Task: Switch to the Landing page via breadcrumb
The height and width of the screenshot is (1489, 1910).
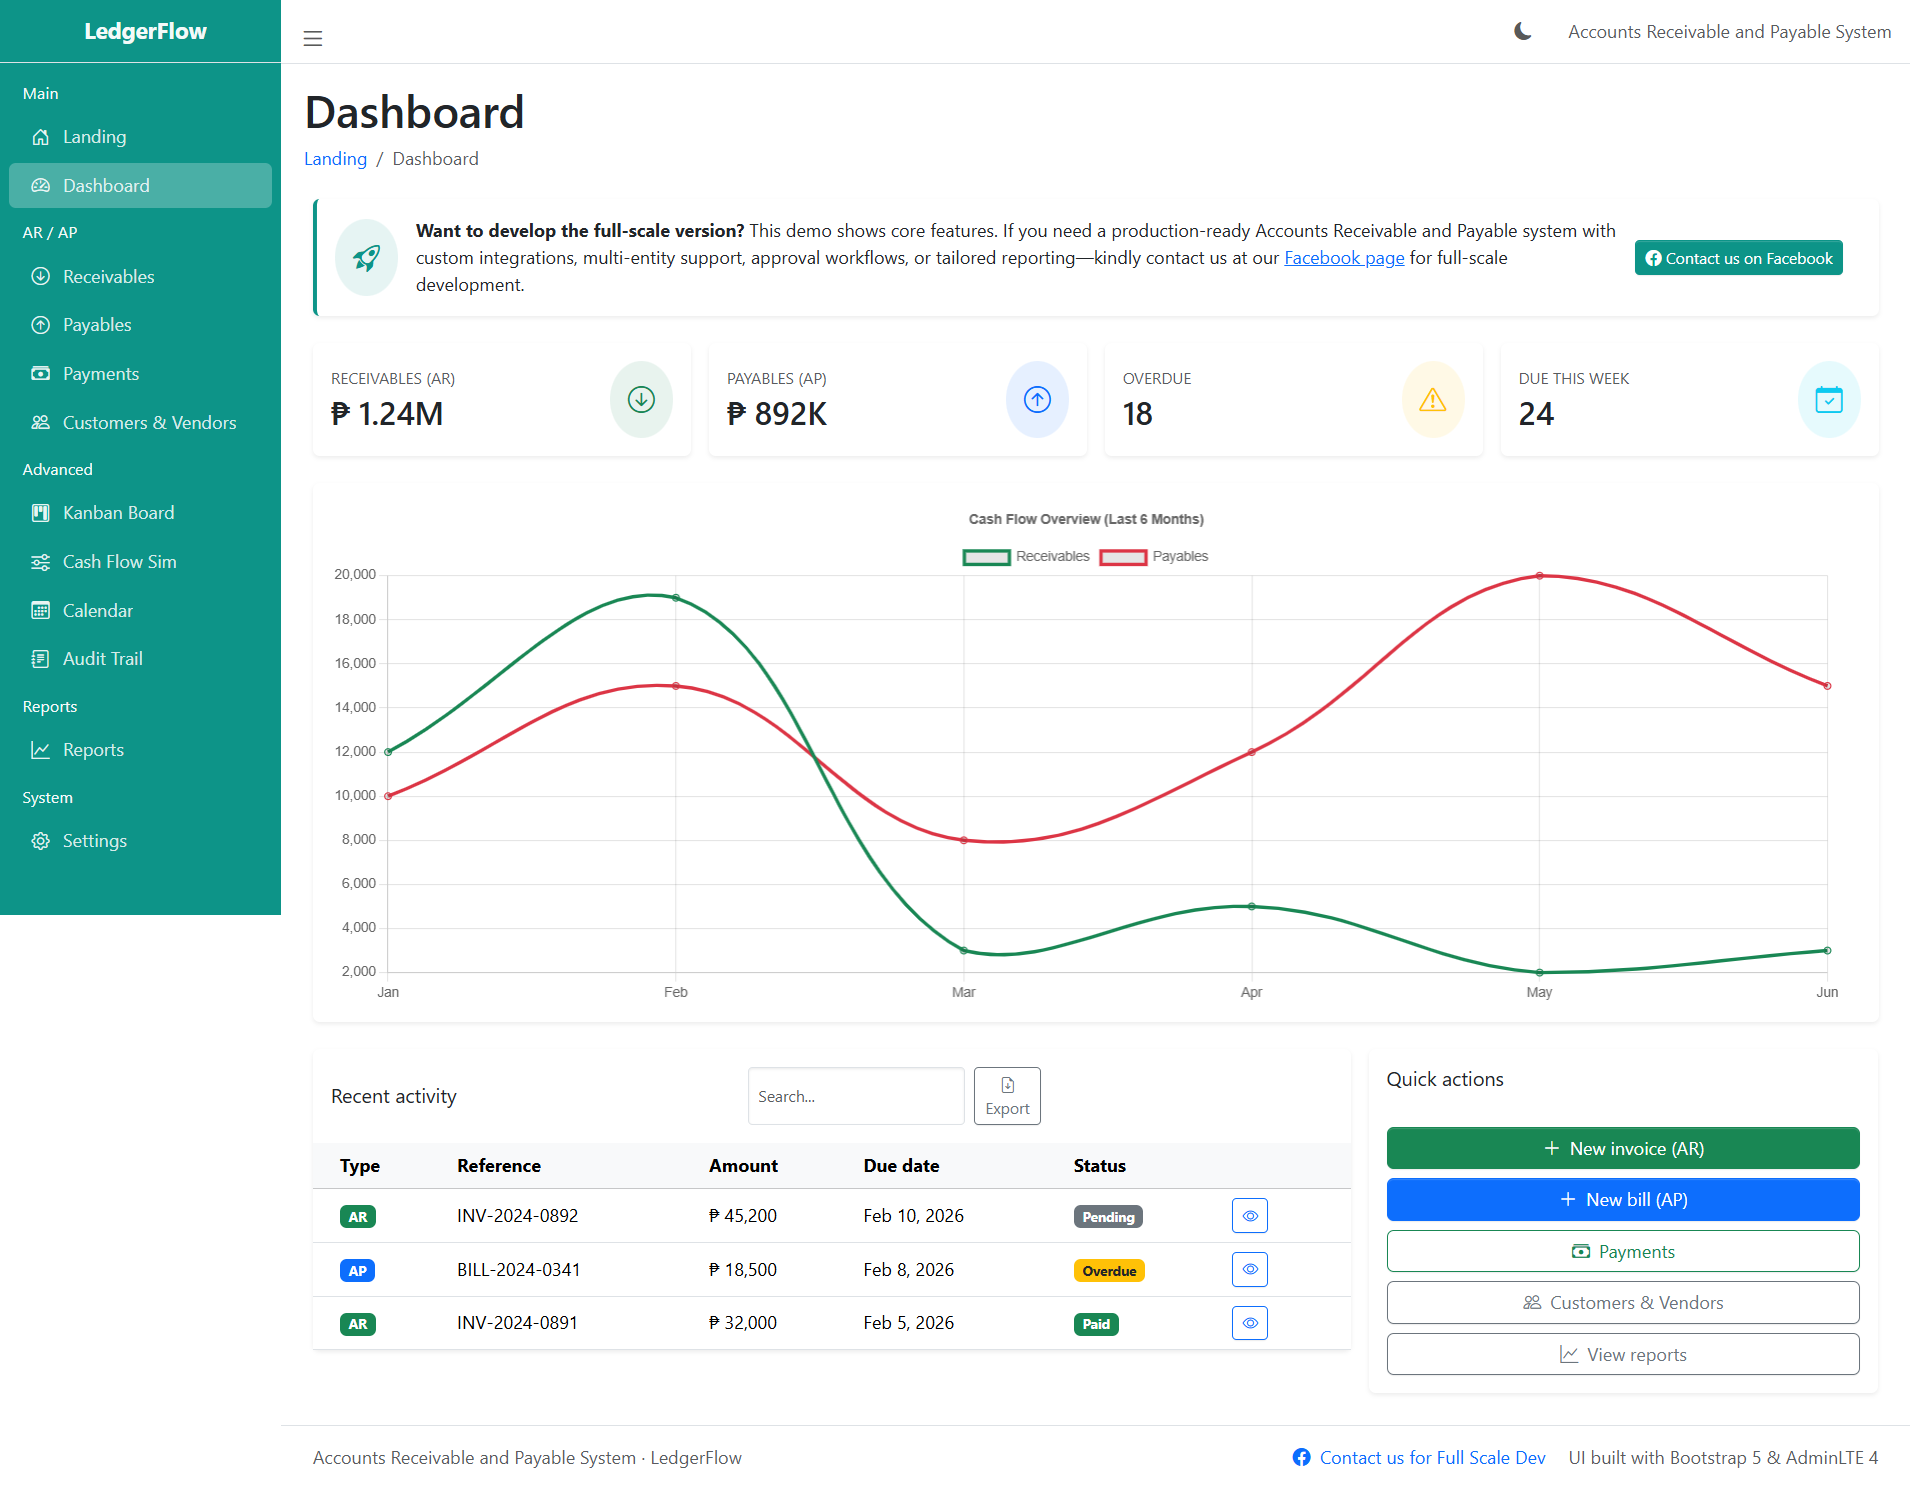Action: tap(335, 158)
